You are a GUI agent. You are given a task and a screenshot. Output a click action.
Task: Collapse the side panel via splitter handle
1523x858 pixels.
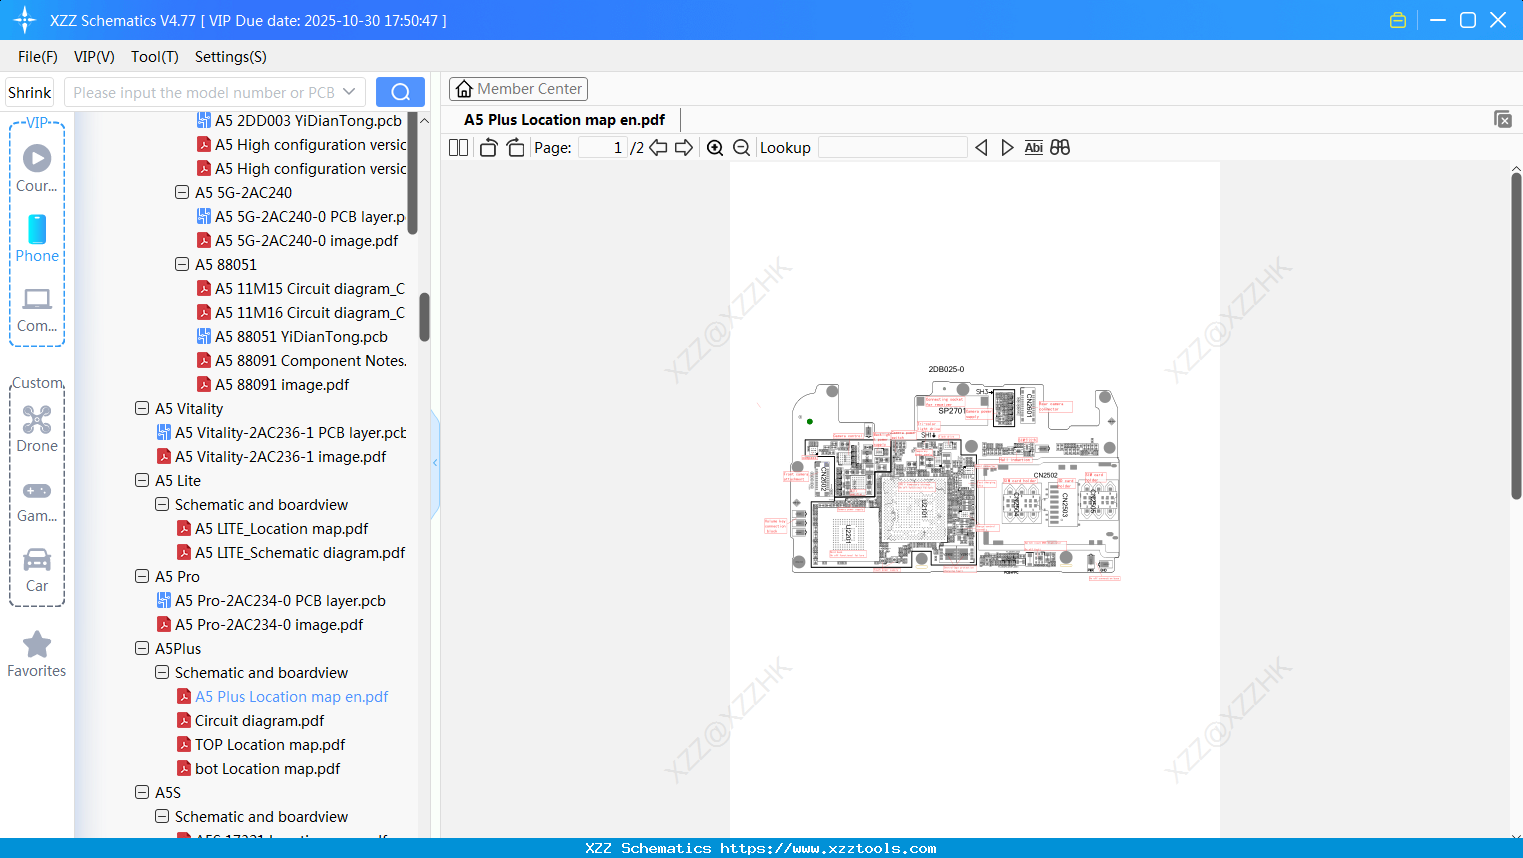(435, 462)
